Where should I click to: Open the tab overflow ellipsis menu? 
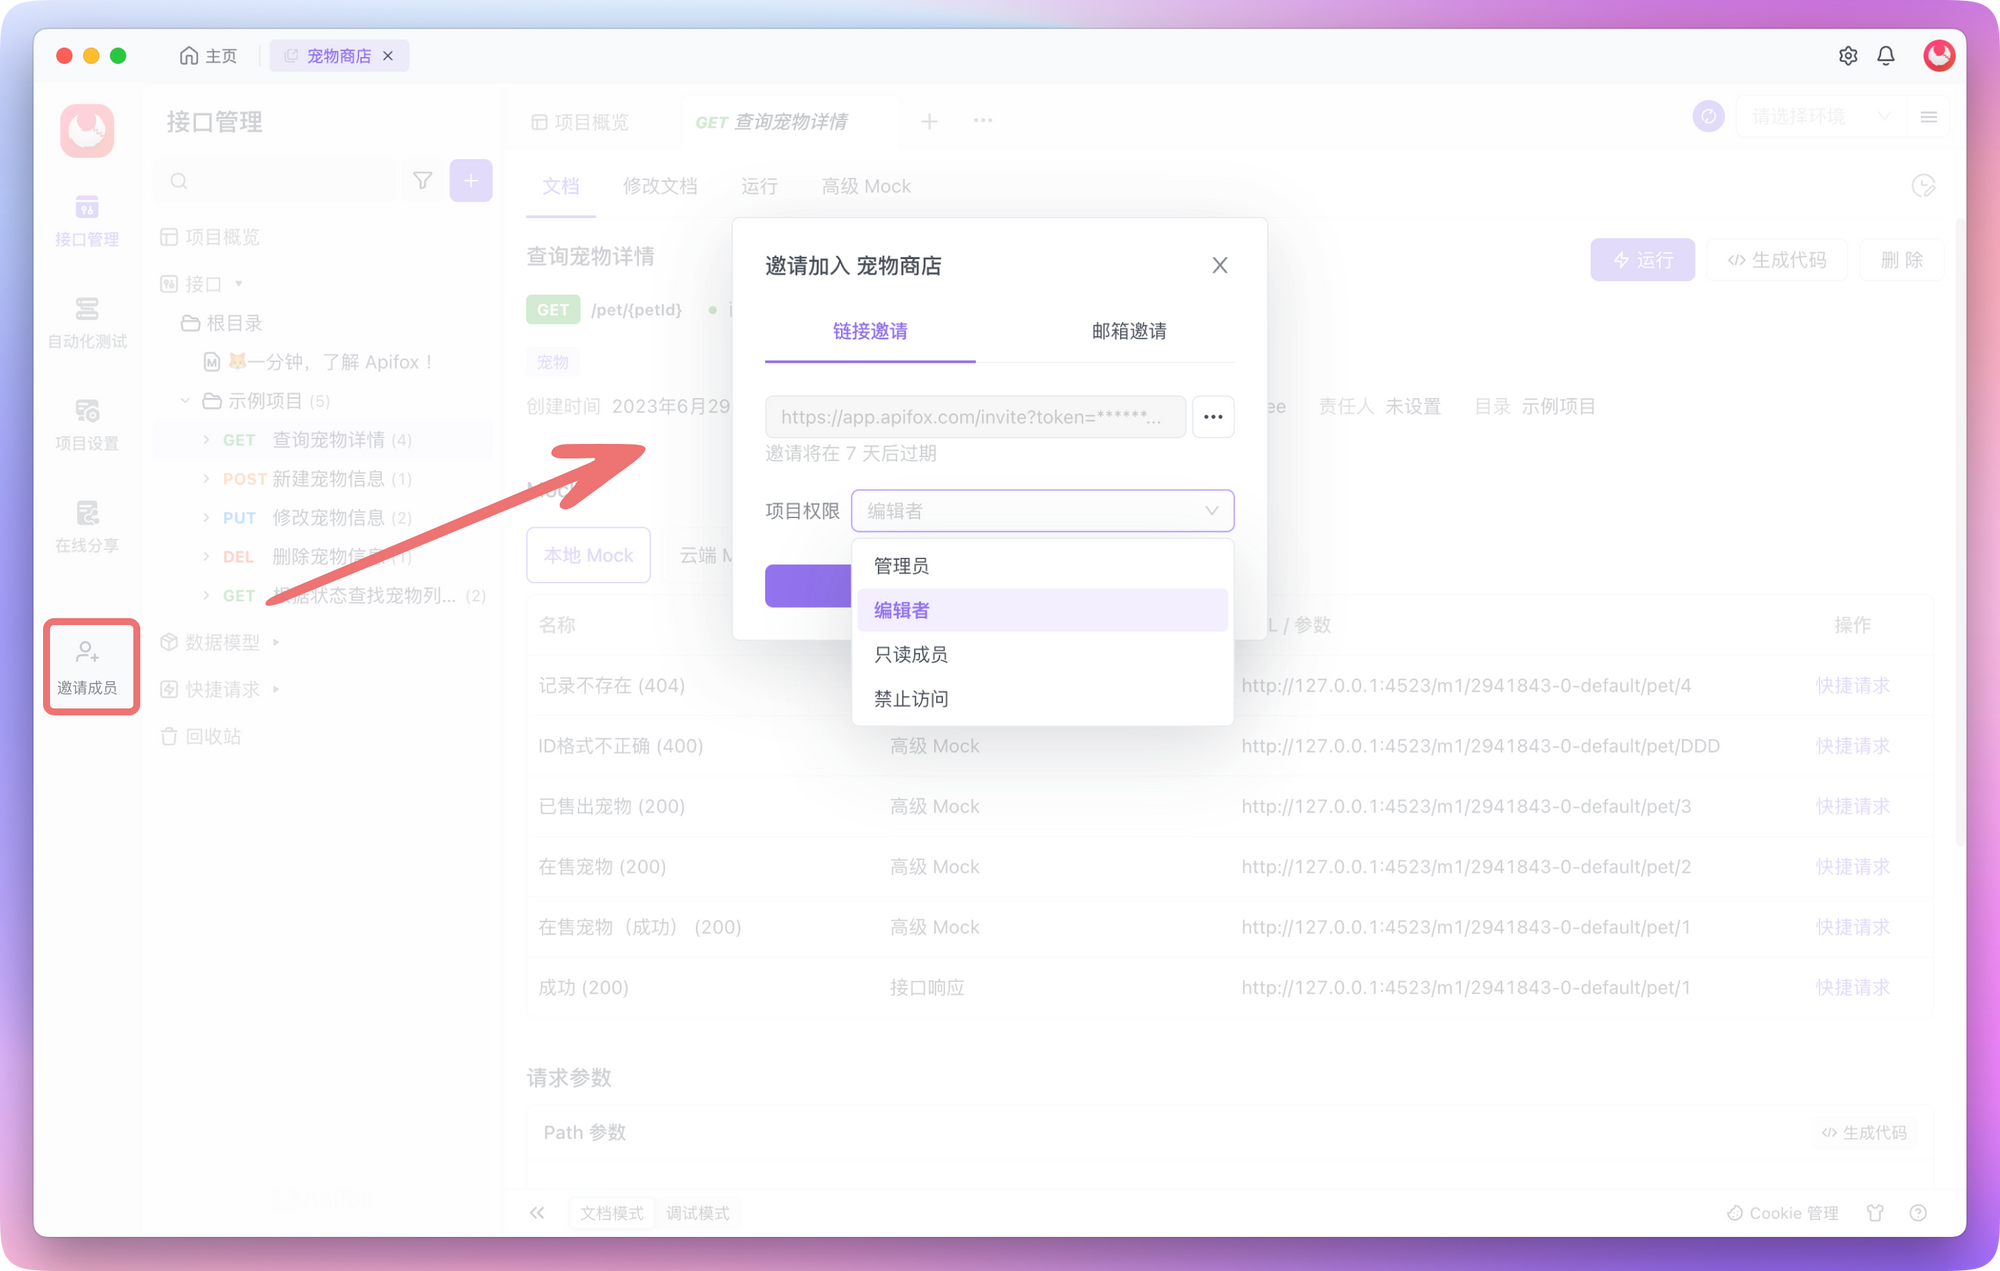coord(983,121)
